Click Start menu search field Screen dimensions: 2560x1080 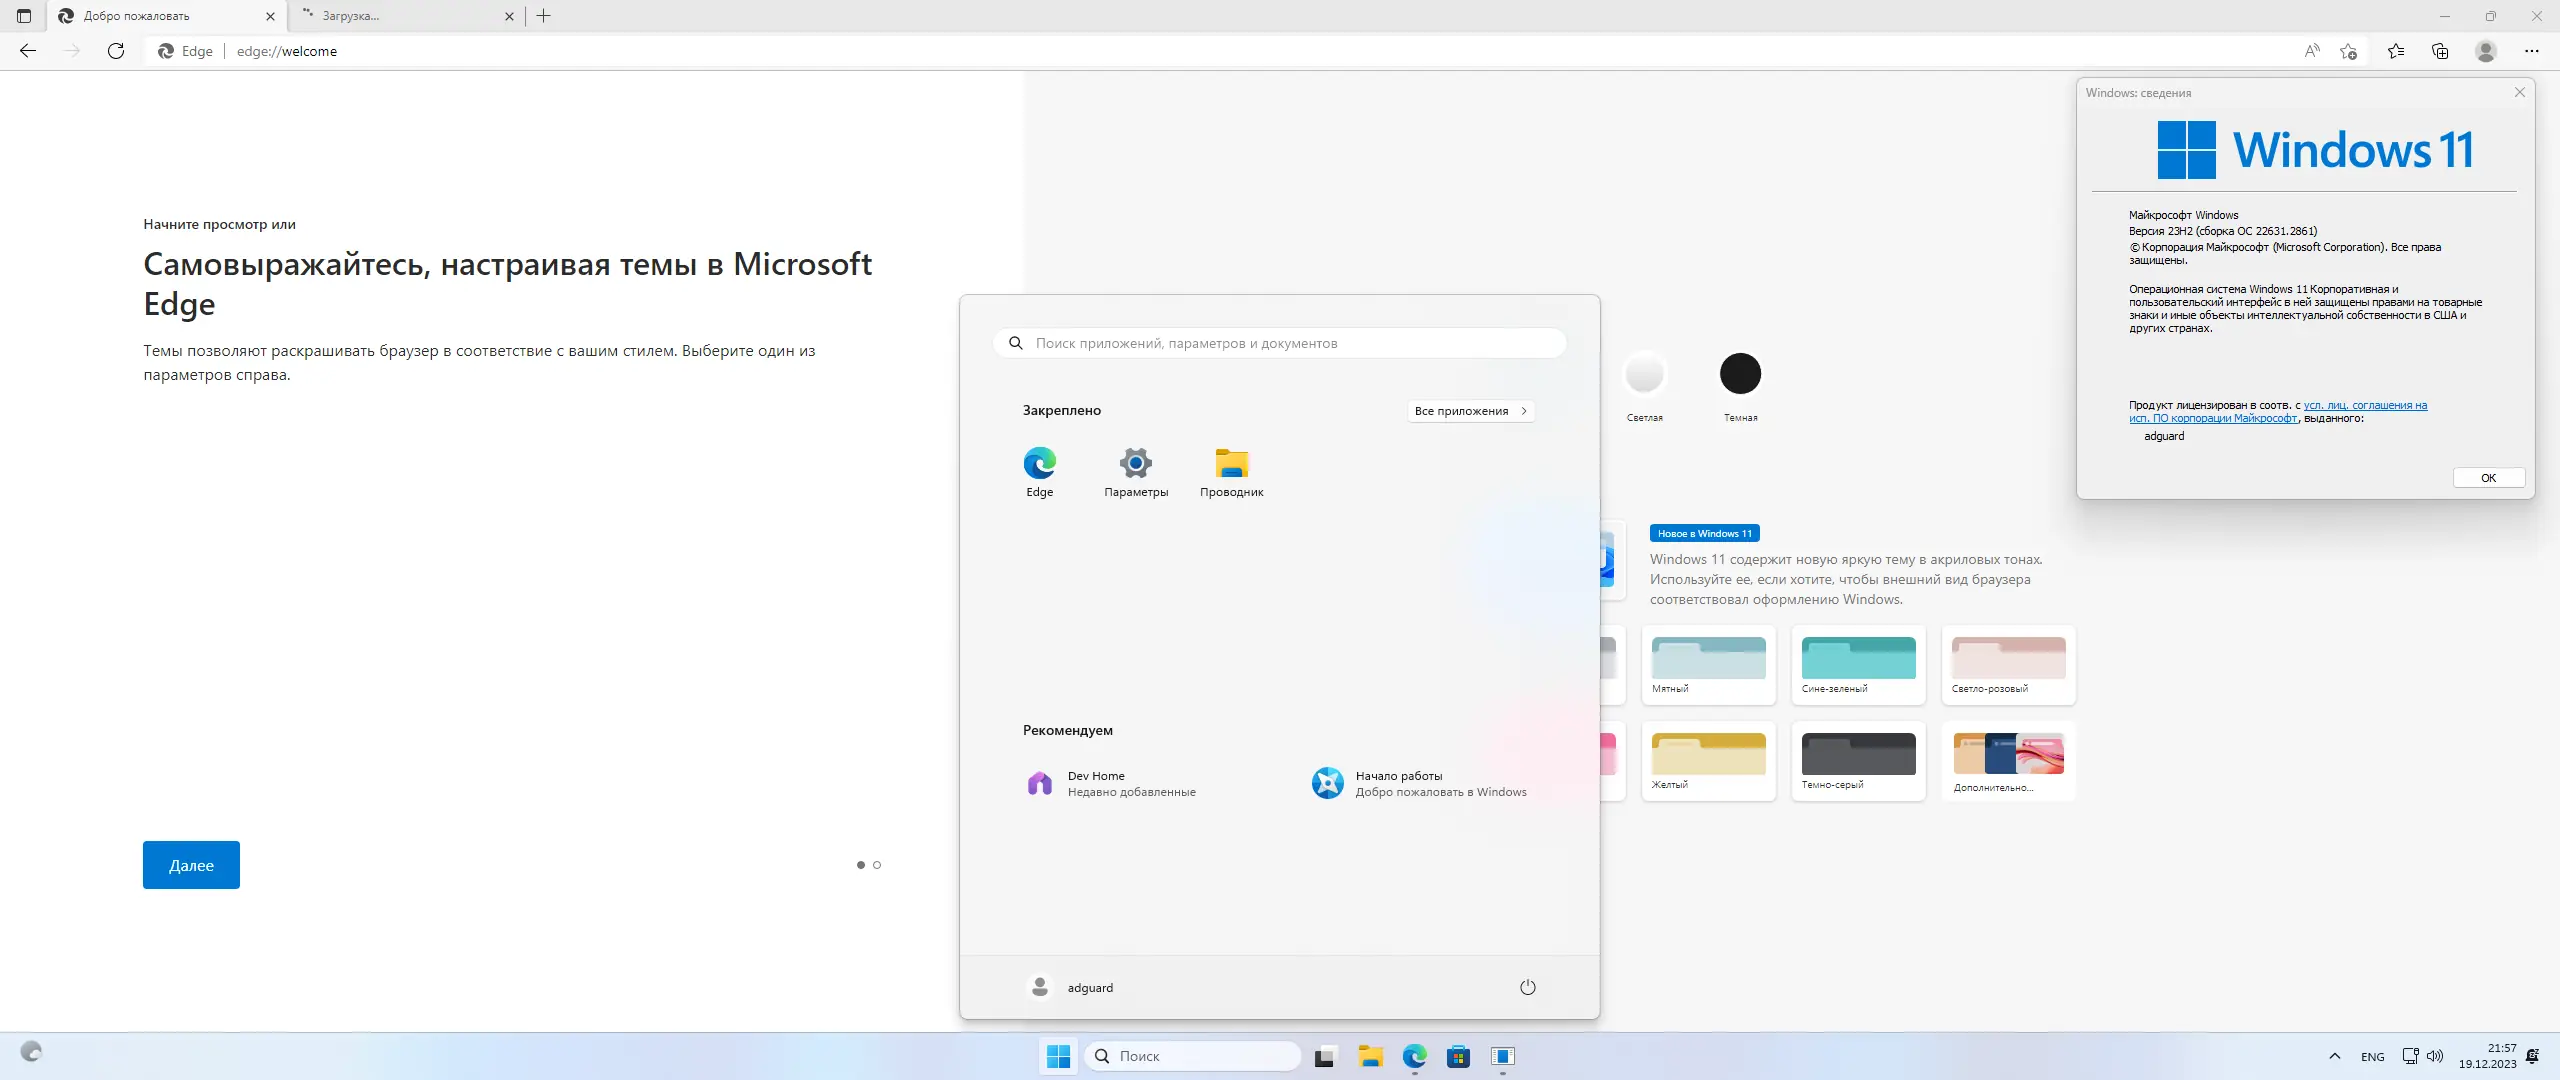1280,343
